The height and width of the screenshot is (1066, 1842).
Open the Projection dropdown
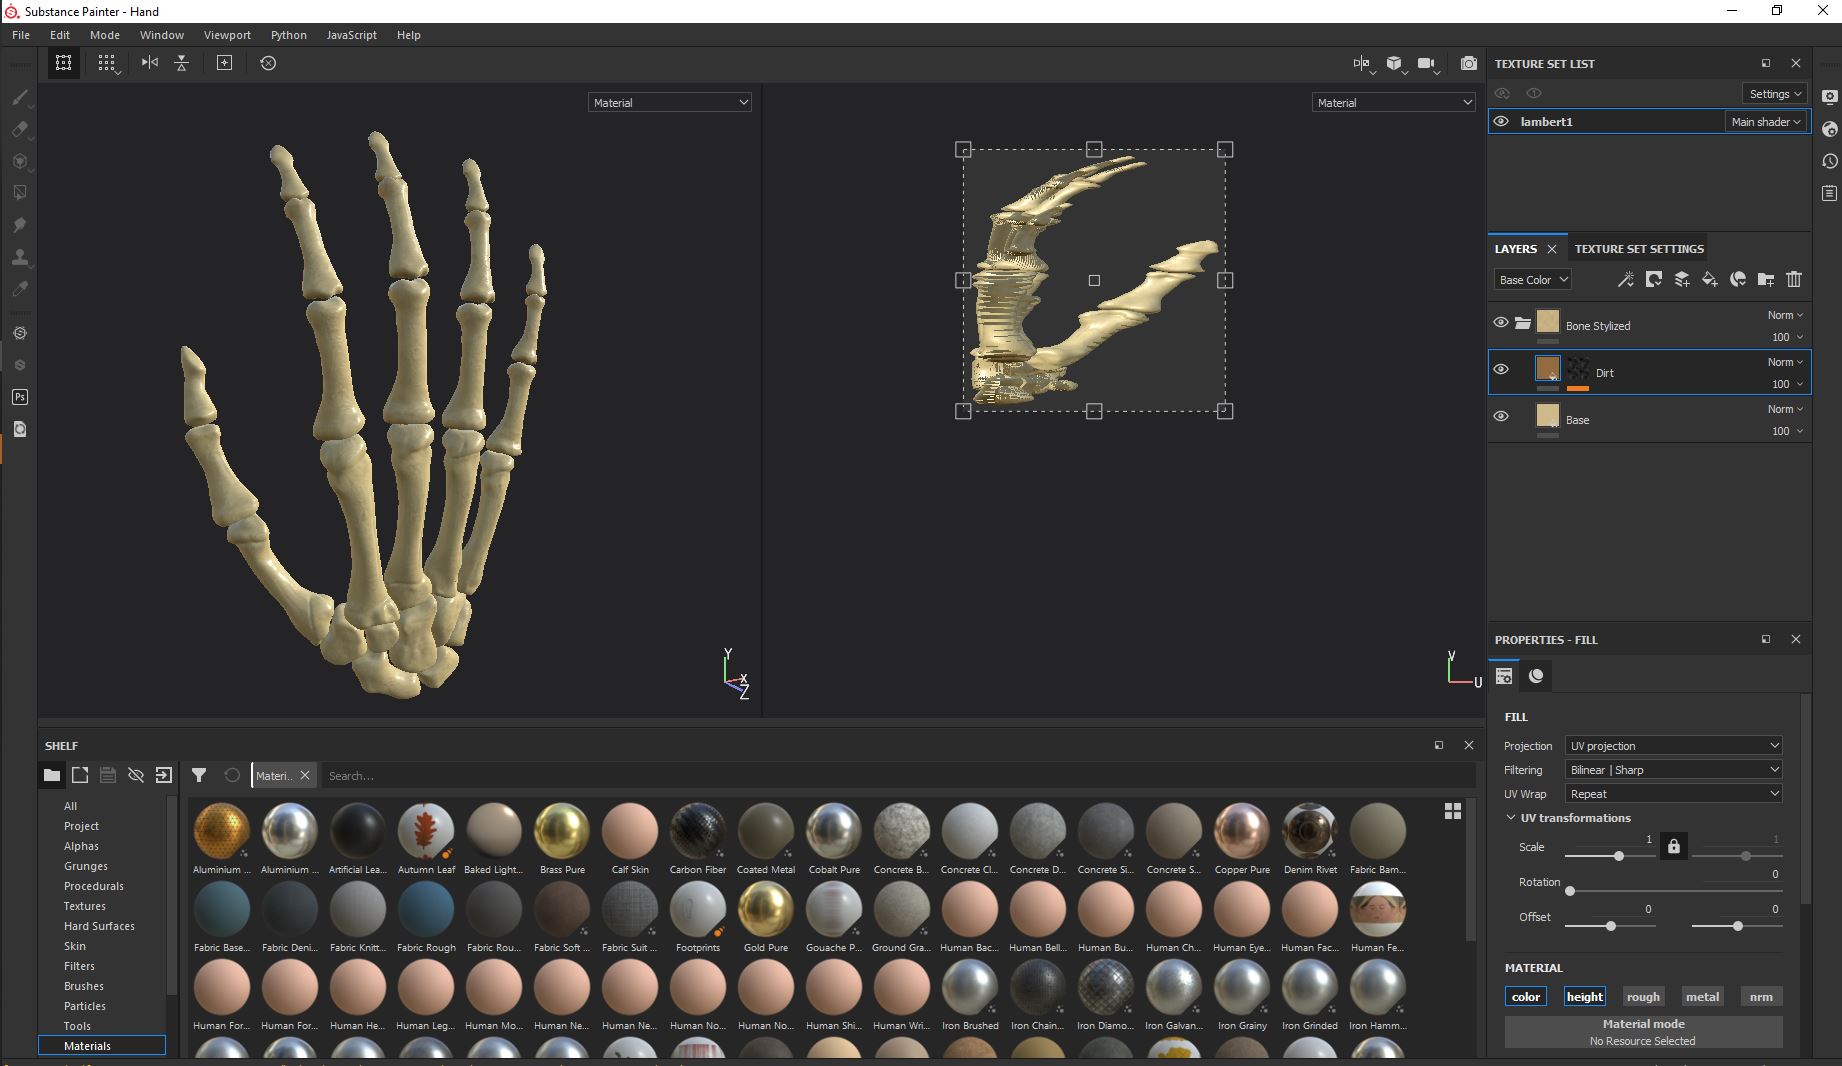(1674, 746)
